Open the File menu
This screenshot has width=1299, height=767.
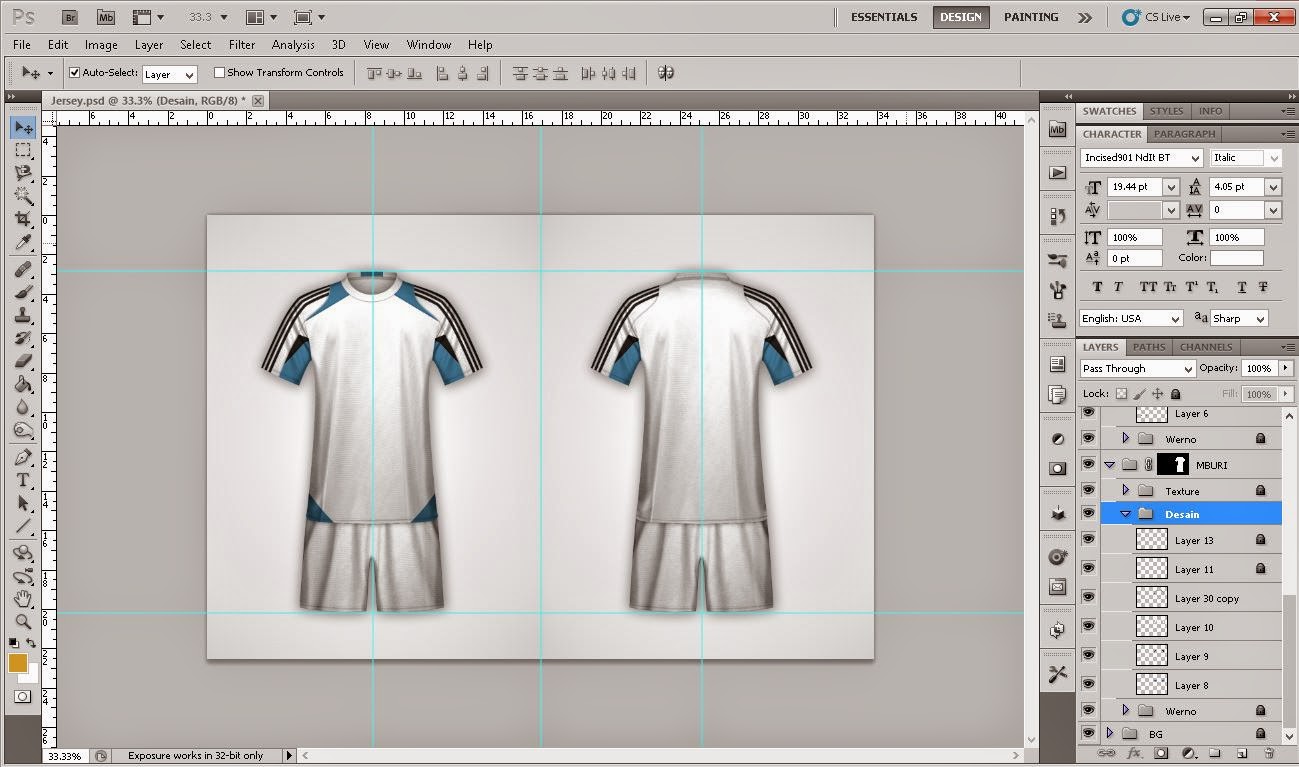click(x=22, y=45)
